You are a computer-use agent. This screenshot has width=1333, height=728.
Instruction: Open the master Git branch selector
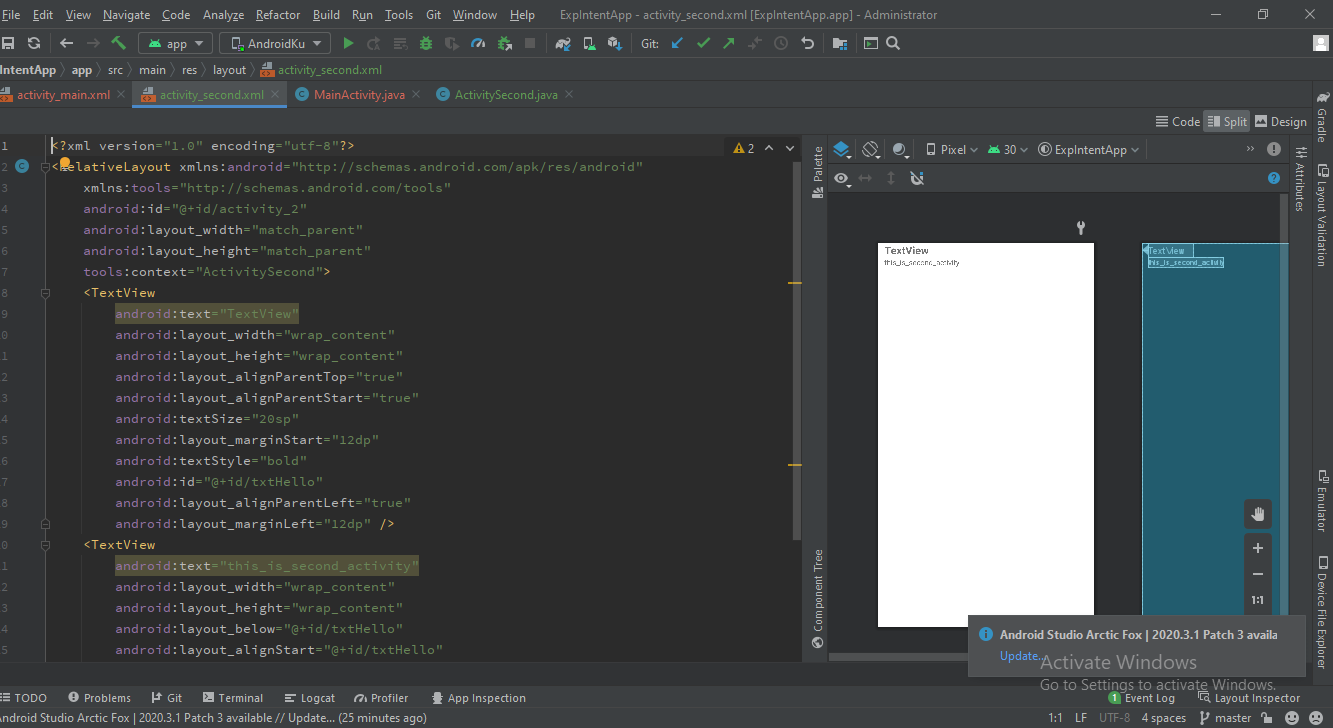click(1225, 718)
